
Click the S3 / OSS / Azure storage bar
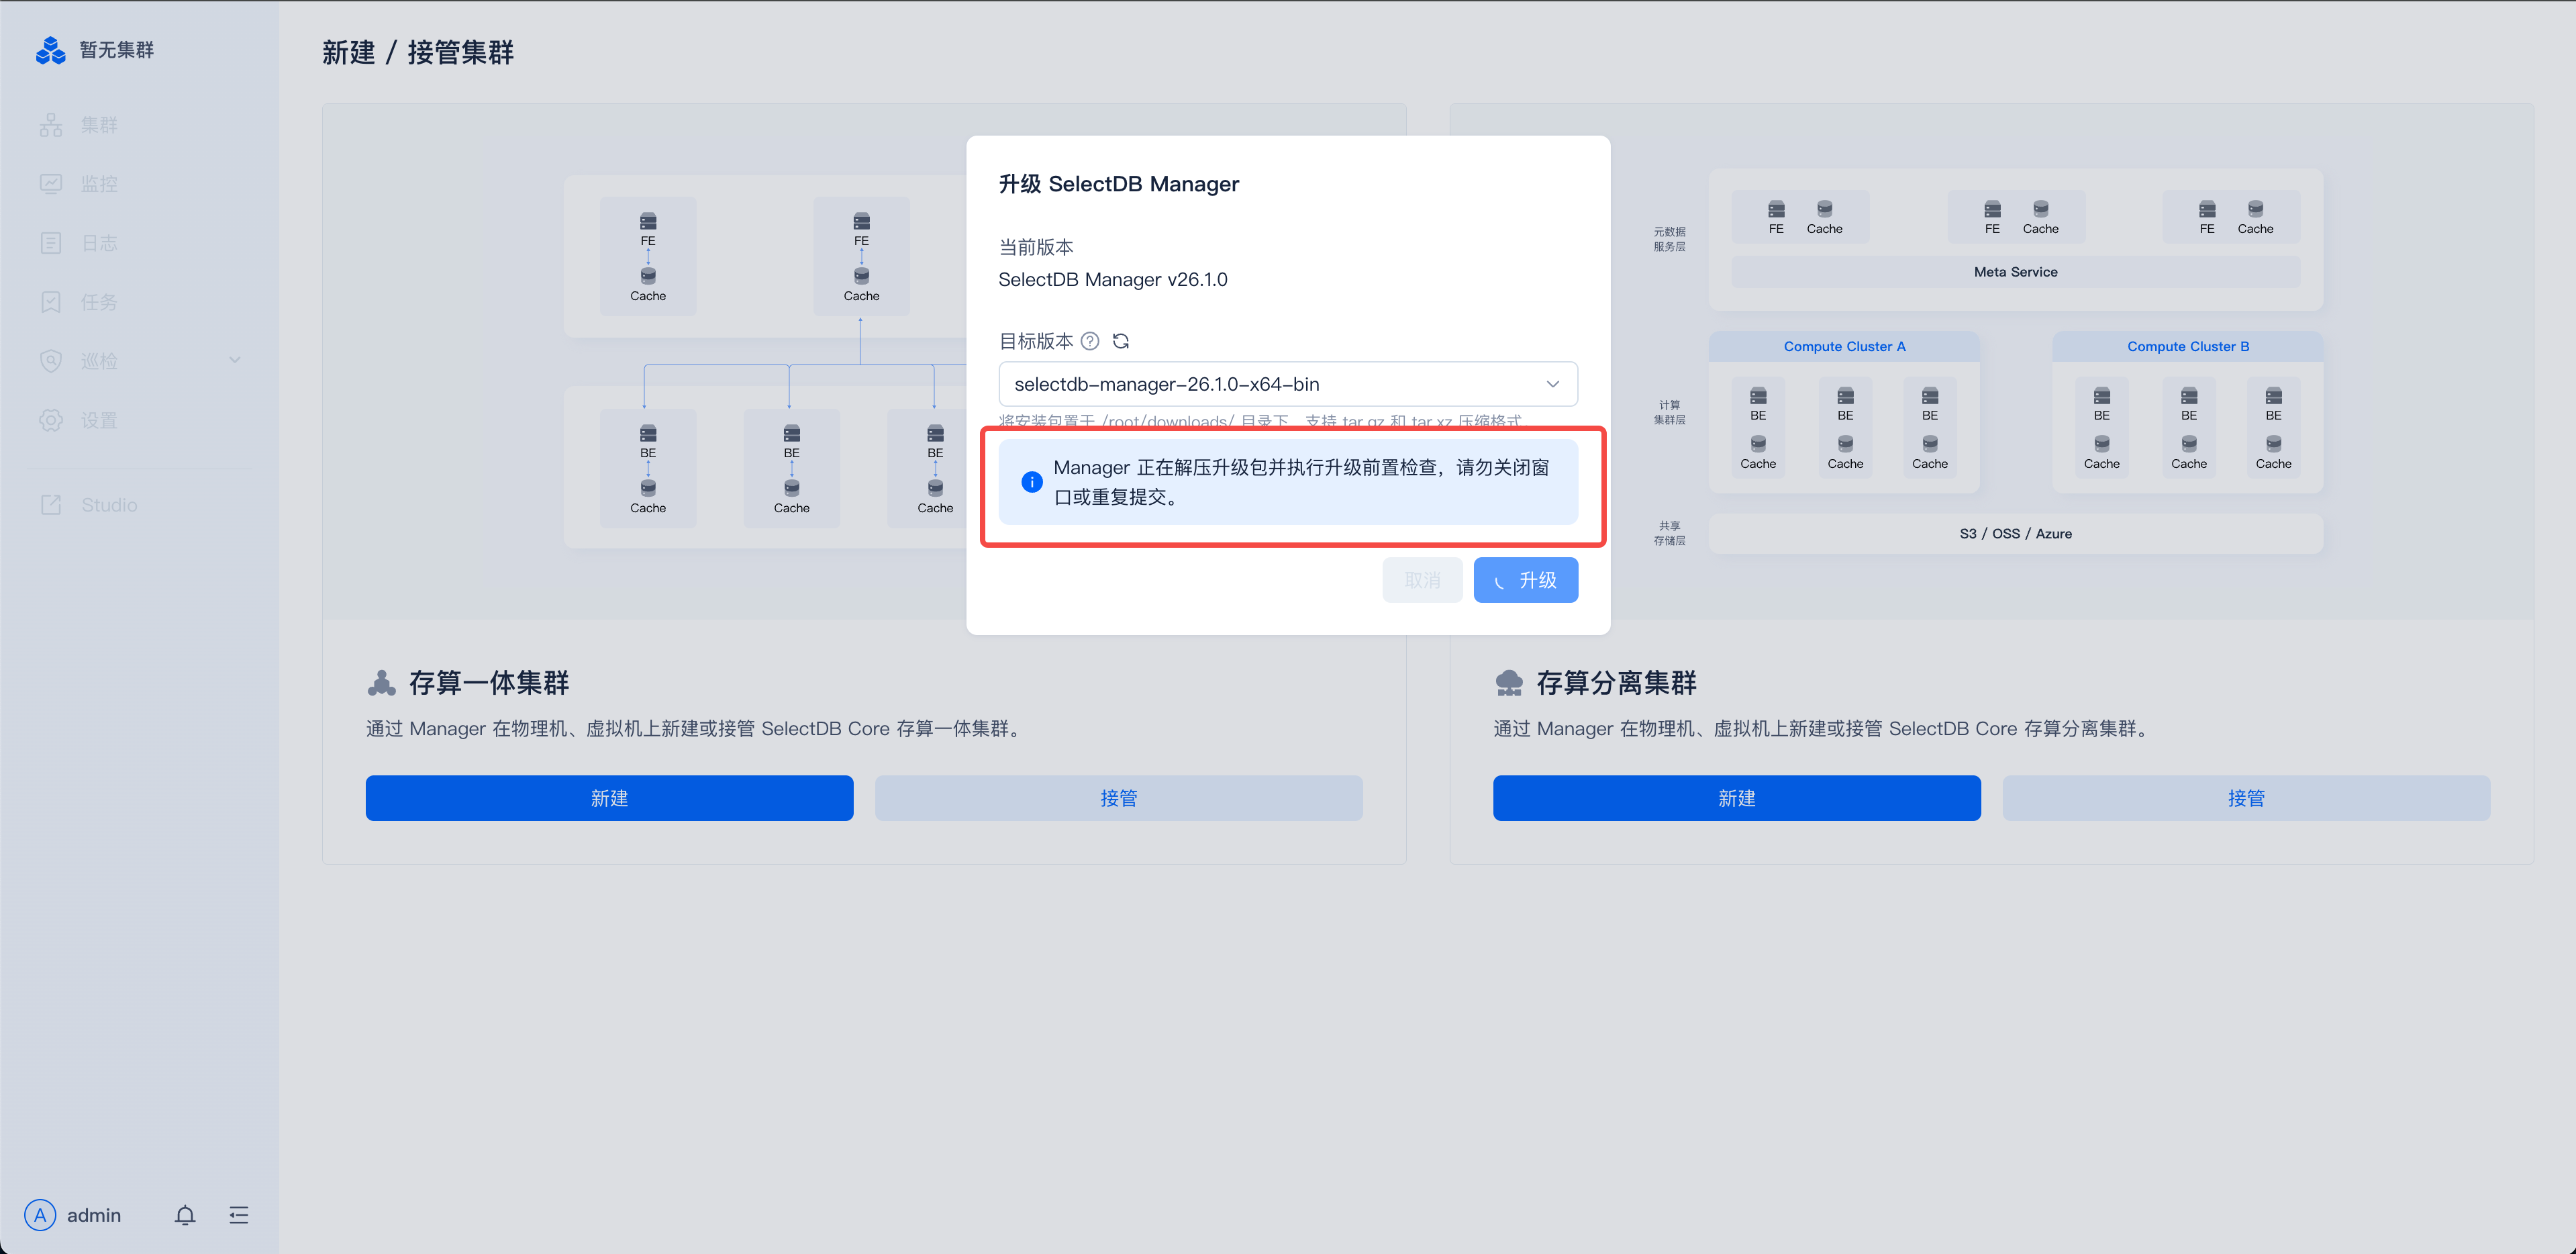pos(2015,534)
